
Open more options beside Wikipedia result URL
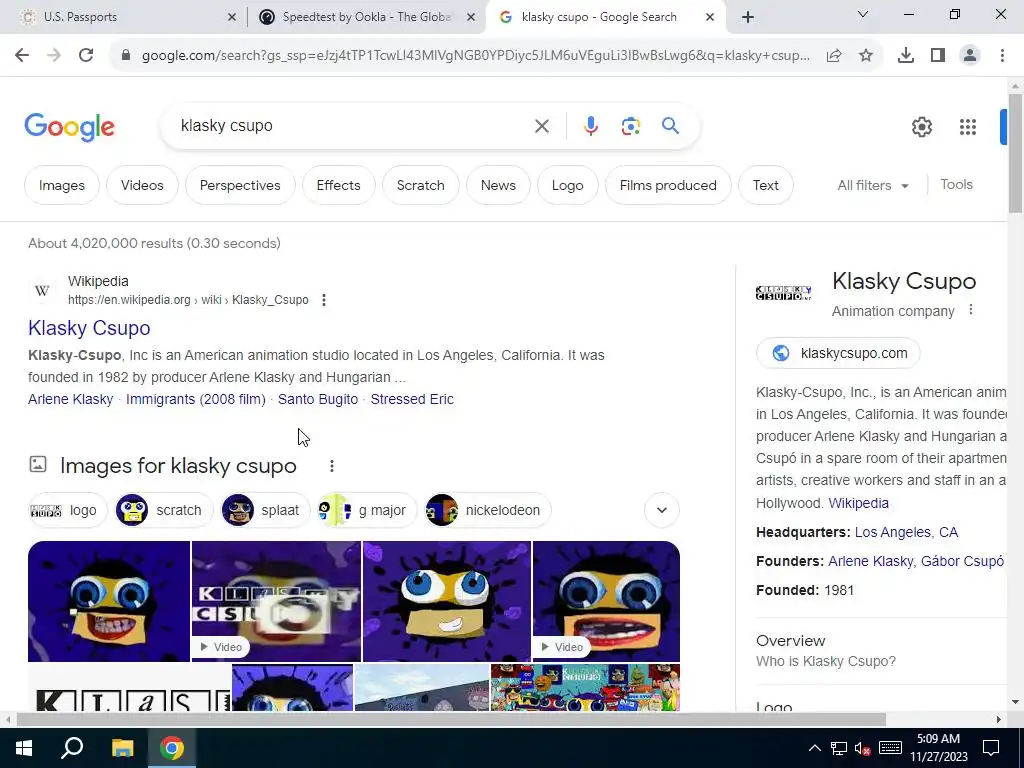pos(324,300)
